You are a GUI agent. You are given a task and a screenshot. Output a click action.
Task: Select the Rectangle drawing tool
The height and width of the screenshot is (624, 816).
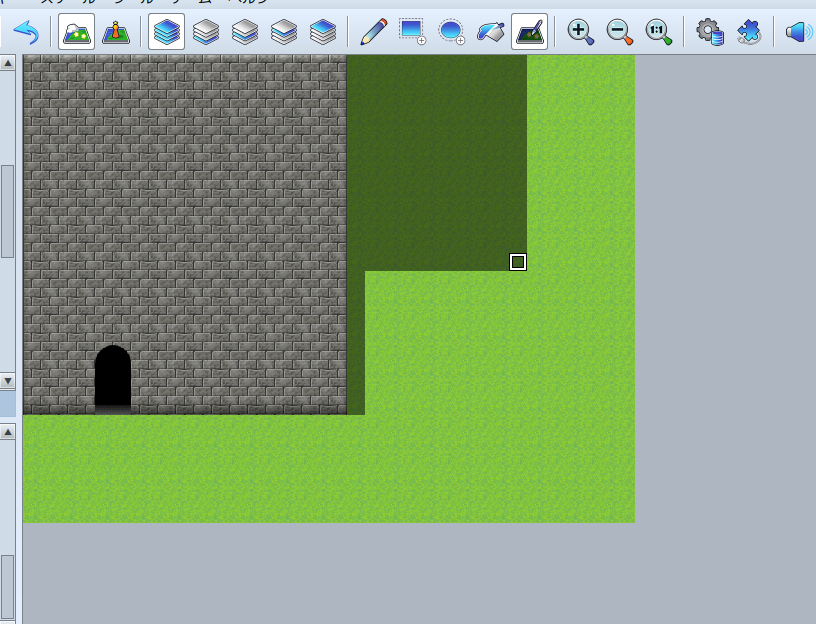point(412,32)
